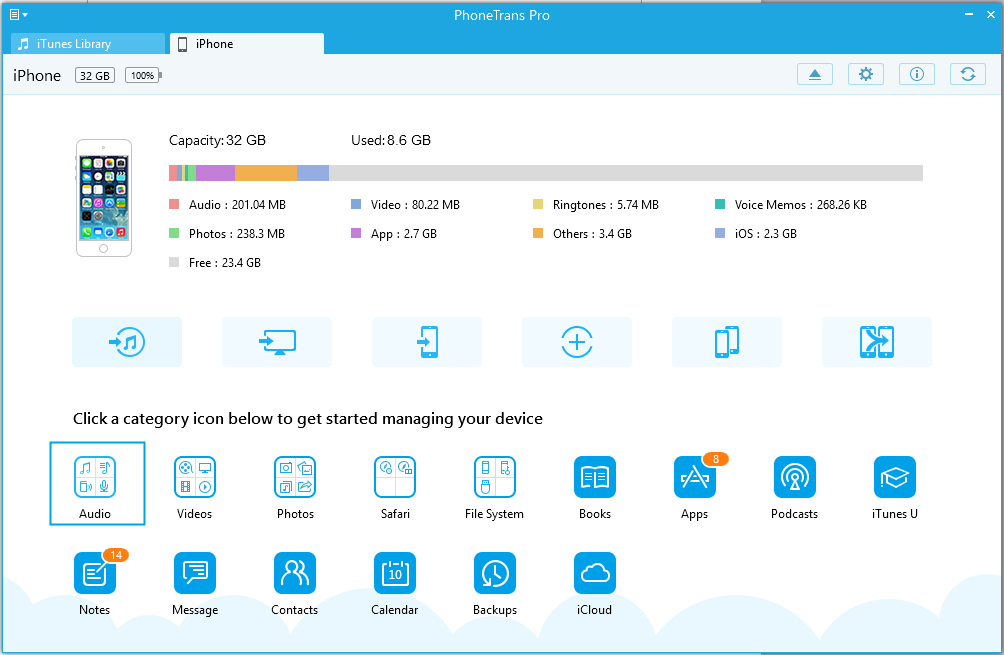1004x655 pixels.
Task: Open settings with the gear button
Action: pos(866,75)
